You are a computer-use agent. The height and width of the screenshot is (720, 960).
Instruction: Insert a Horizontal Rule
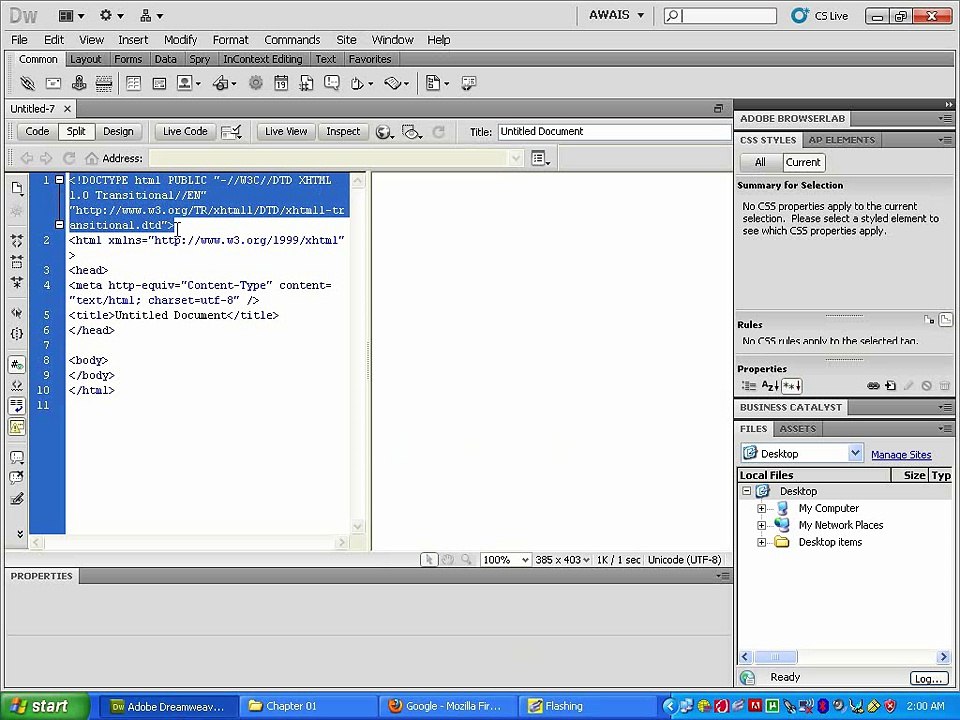coord(103,83)
